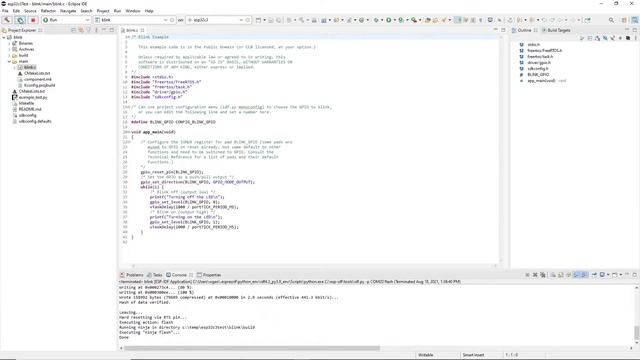
Task: Select component.mk in Project Explorer
Action: pos(38,79)
